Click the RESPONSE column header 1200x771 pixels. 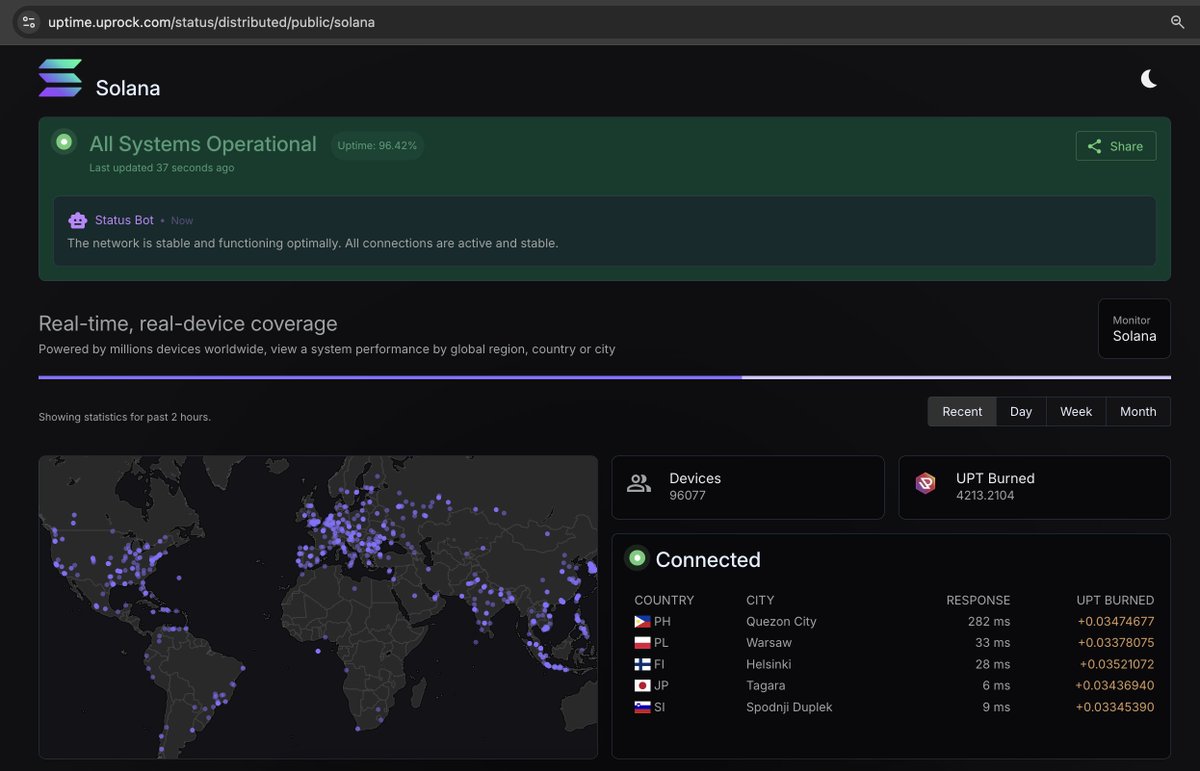[x=978, y=600]
